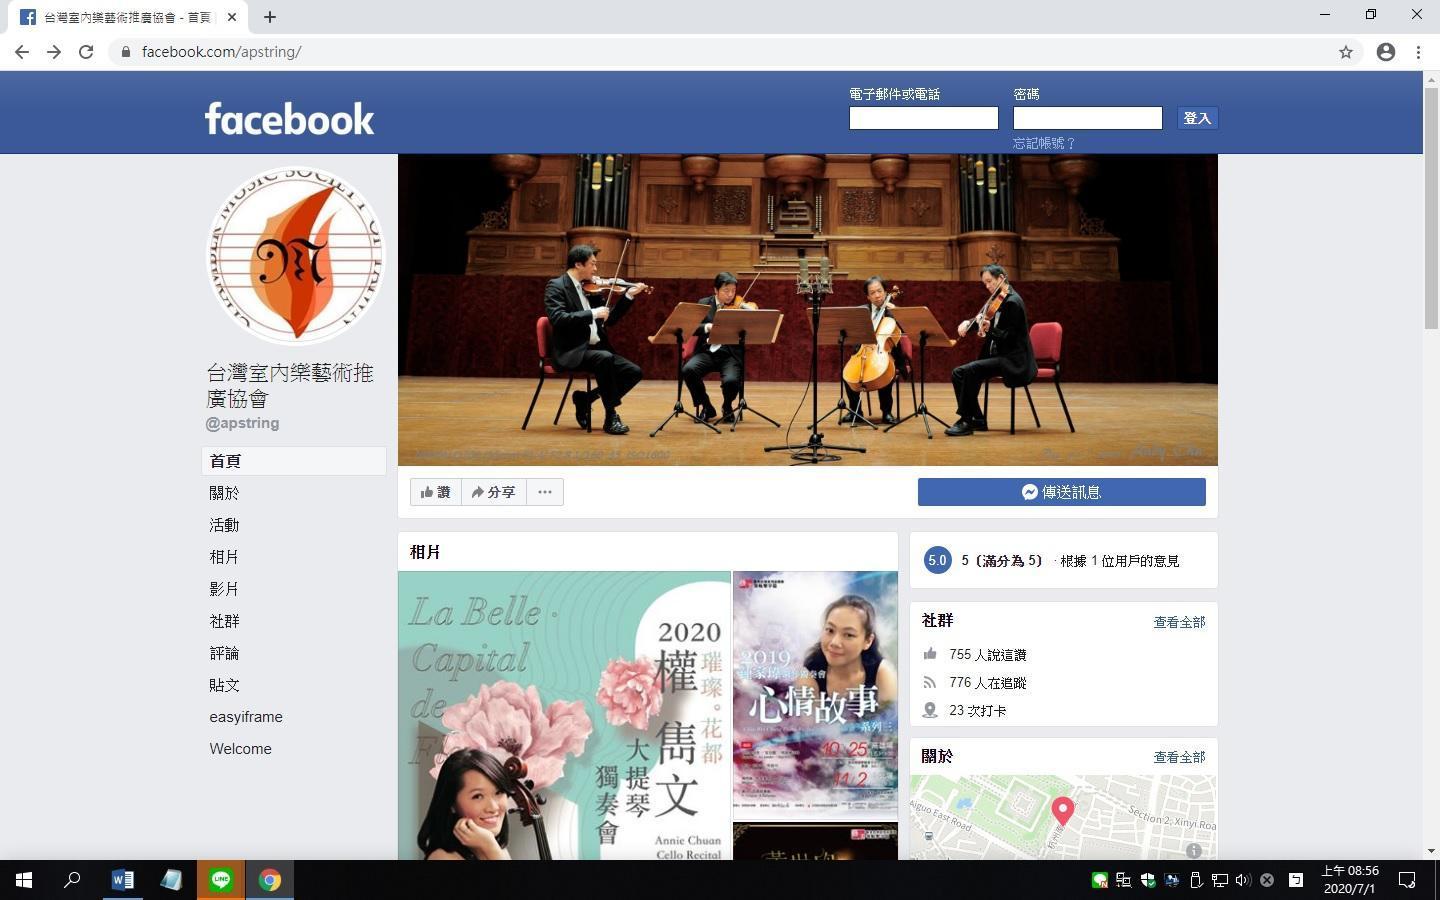Click the Windows Start button
Screen dimensions: 1440x900
[x=24, y=880]
